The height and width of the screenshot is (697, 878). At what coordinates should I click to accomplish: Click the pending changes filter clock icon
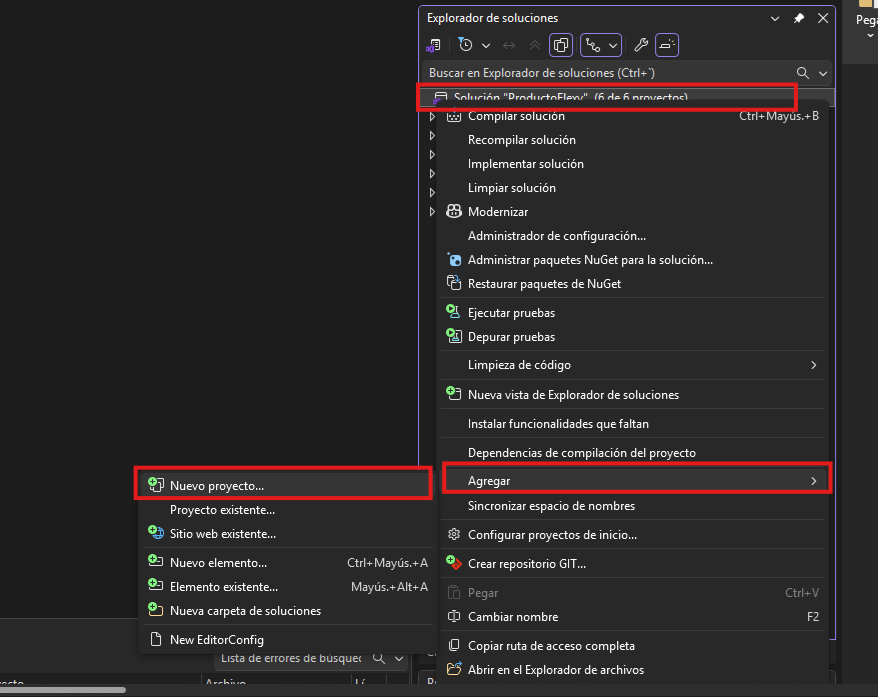[466, 45]
